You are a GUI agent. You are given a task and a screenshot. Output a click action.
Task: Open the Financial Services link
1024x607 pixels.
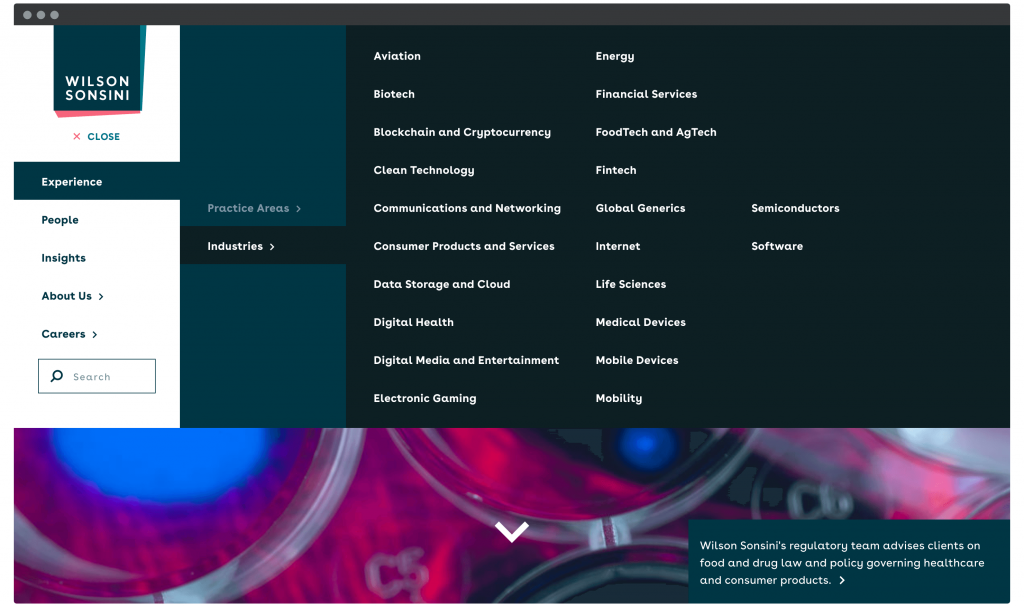647,94
